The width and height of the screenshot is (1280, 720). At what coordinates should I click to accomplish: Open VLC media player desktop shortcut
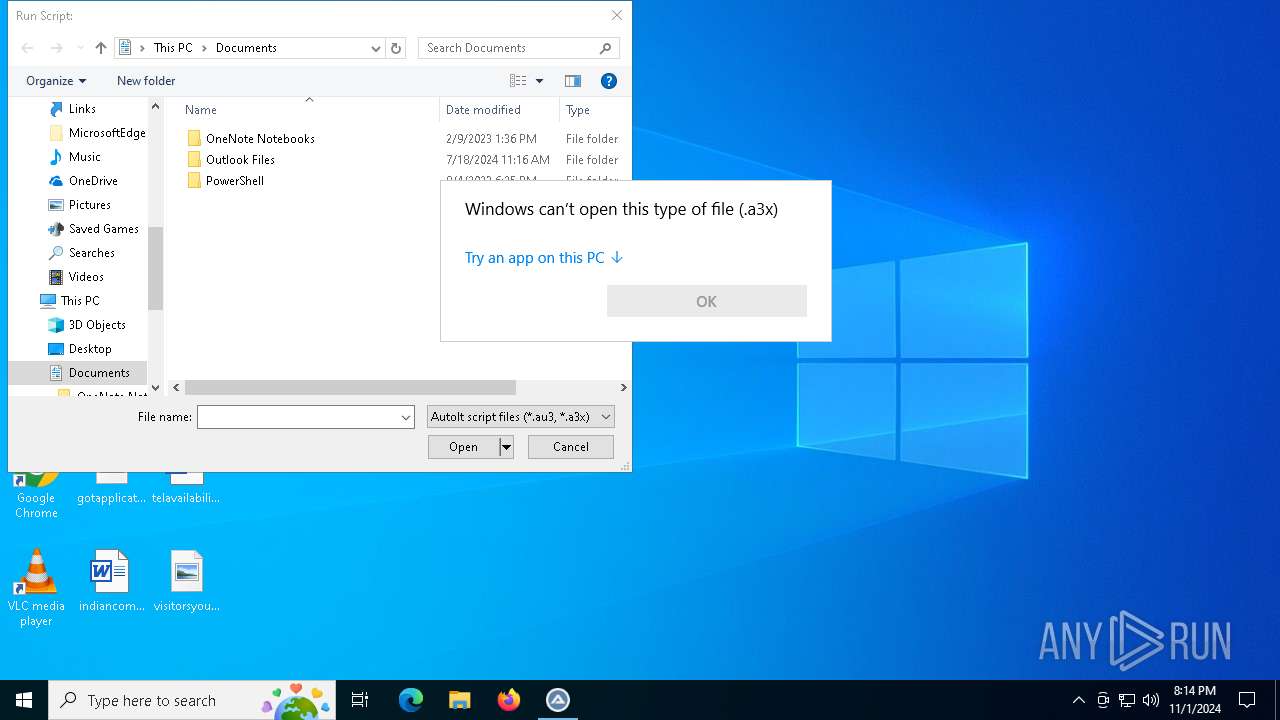(36, 588)
